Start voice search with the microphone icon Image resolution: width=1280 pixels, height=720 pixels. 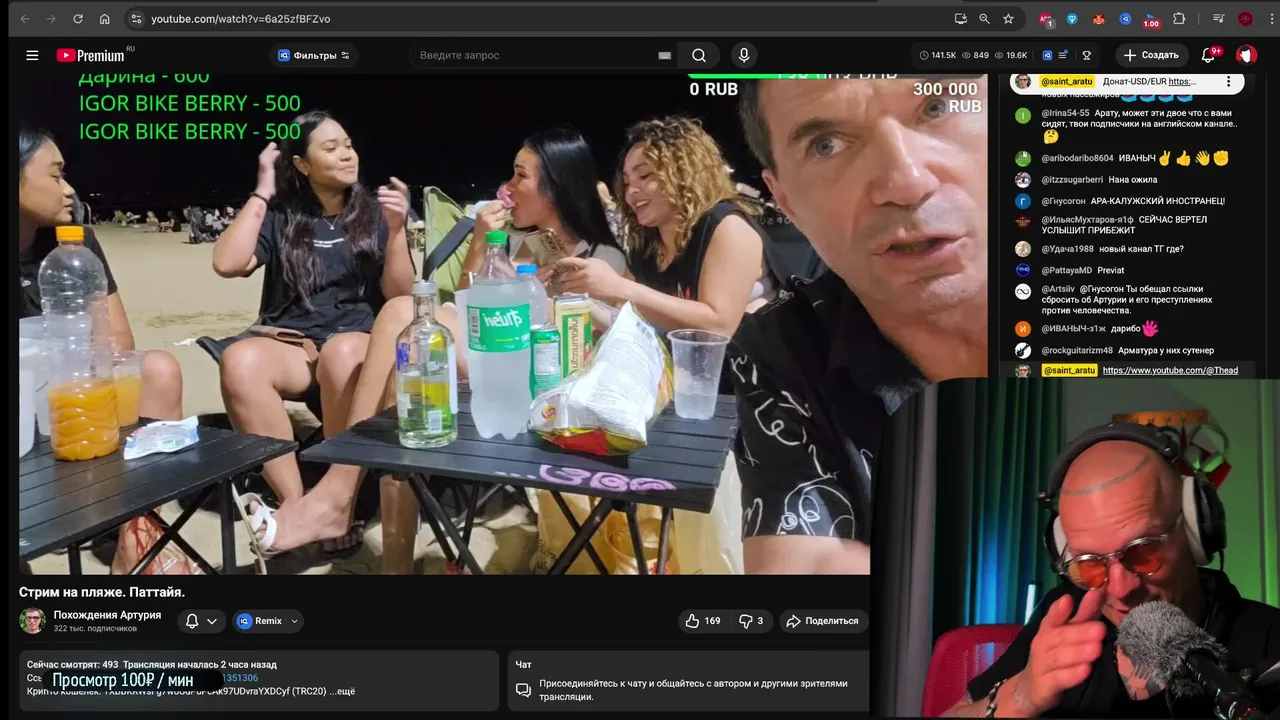[x=743, y=55]
